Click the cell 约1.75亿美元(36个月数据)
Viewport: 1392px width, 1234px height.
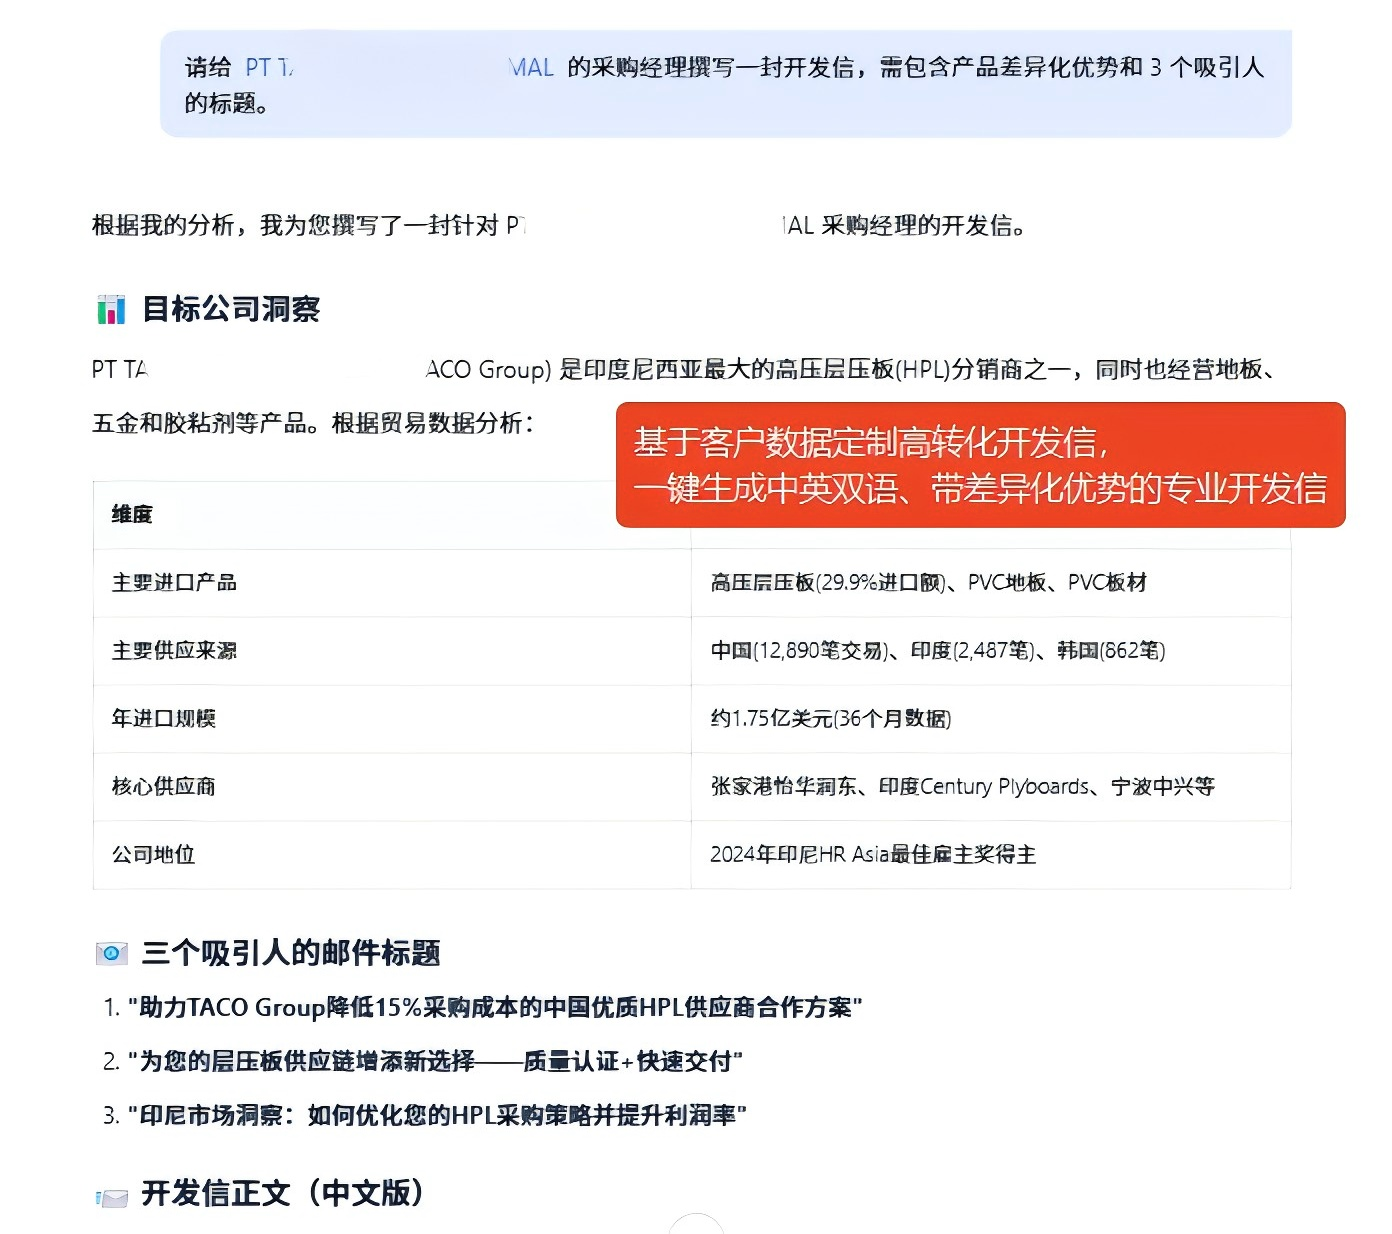click(x=991, y=719)
